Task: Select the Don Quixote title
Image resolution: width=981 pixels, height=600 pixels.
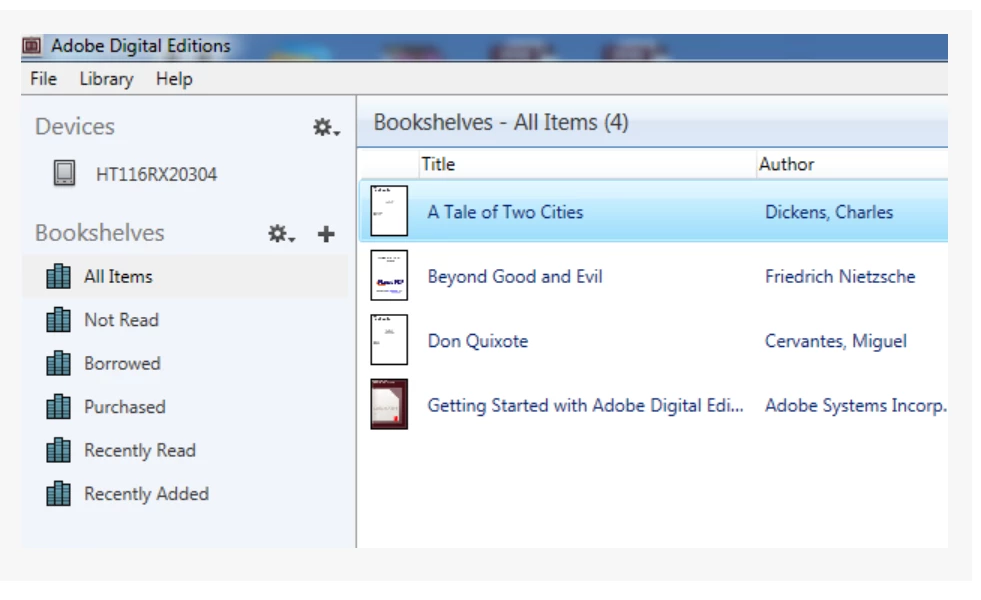Action: pos(477,341)
